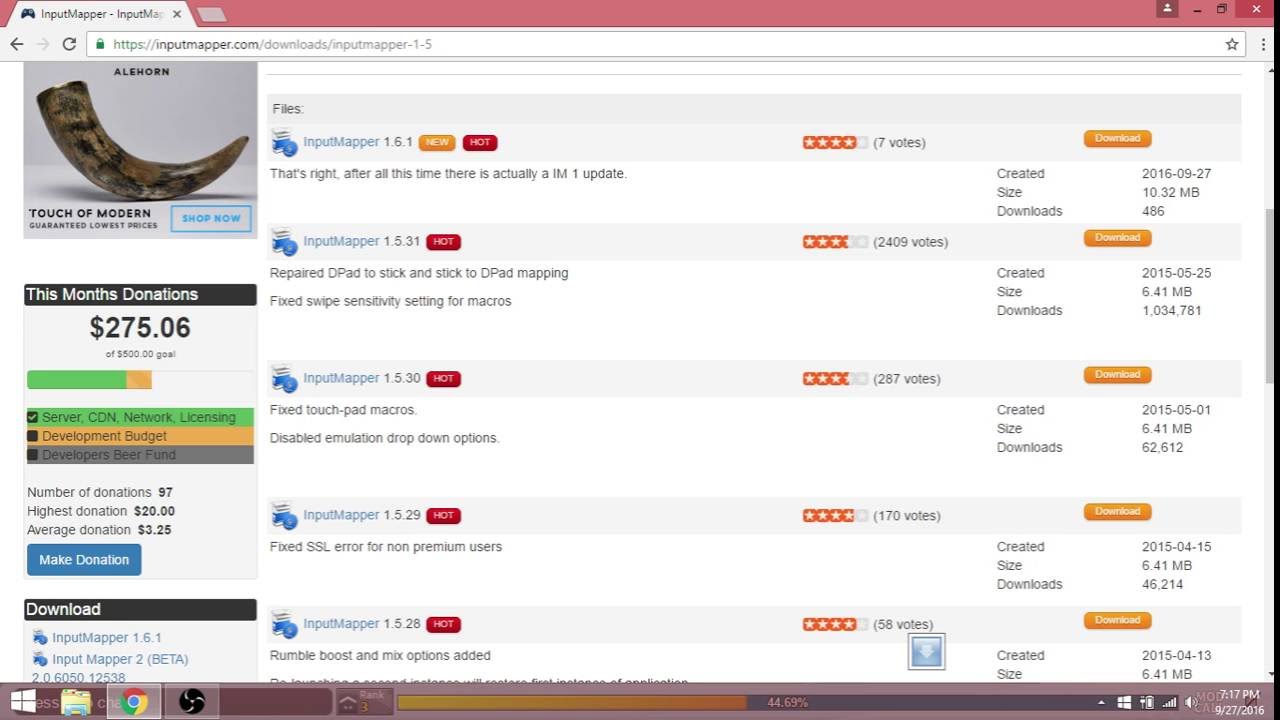The width and height of the screenshot is (1280, 720).
Task: Rate InputMapper 1.6.1 using the stars
Action: (835, 142)
